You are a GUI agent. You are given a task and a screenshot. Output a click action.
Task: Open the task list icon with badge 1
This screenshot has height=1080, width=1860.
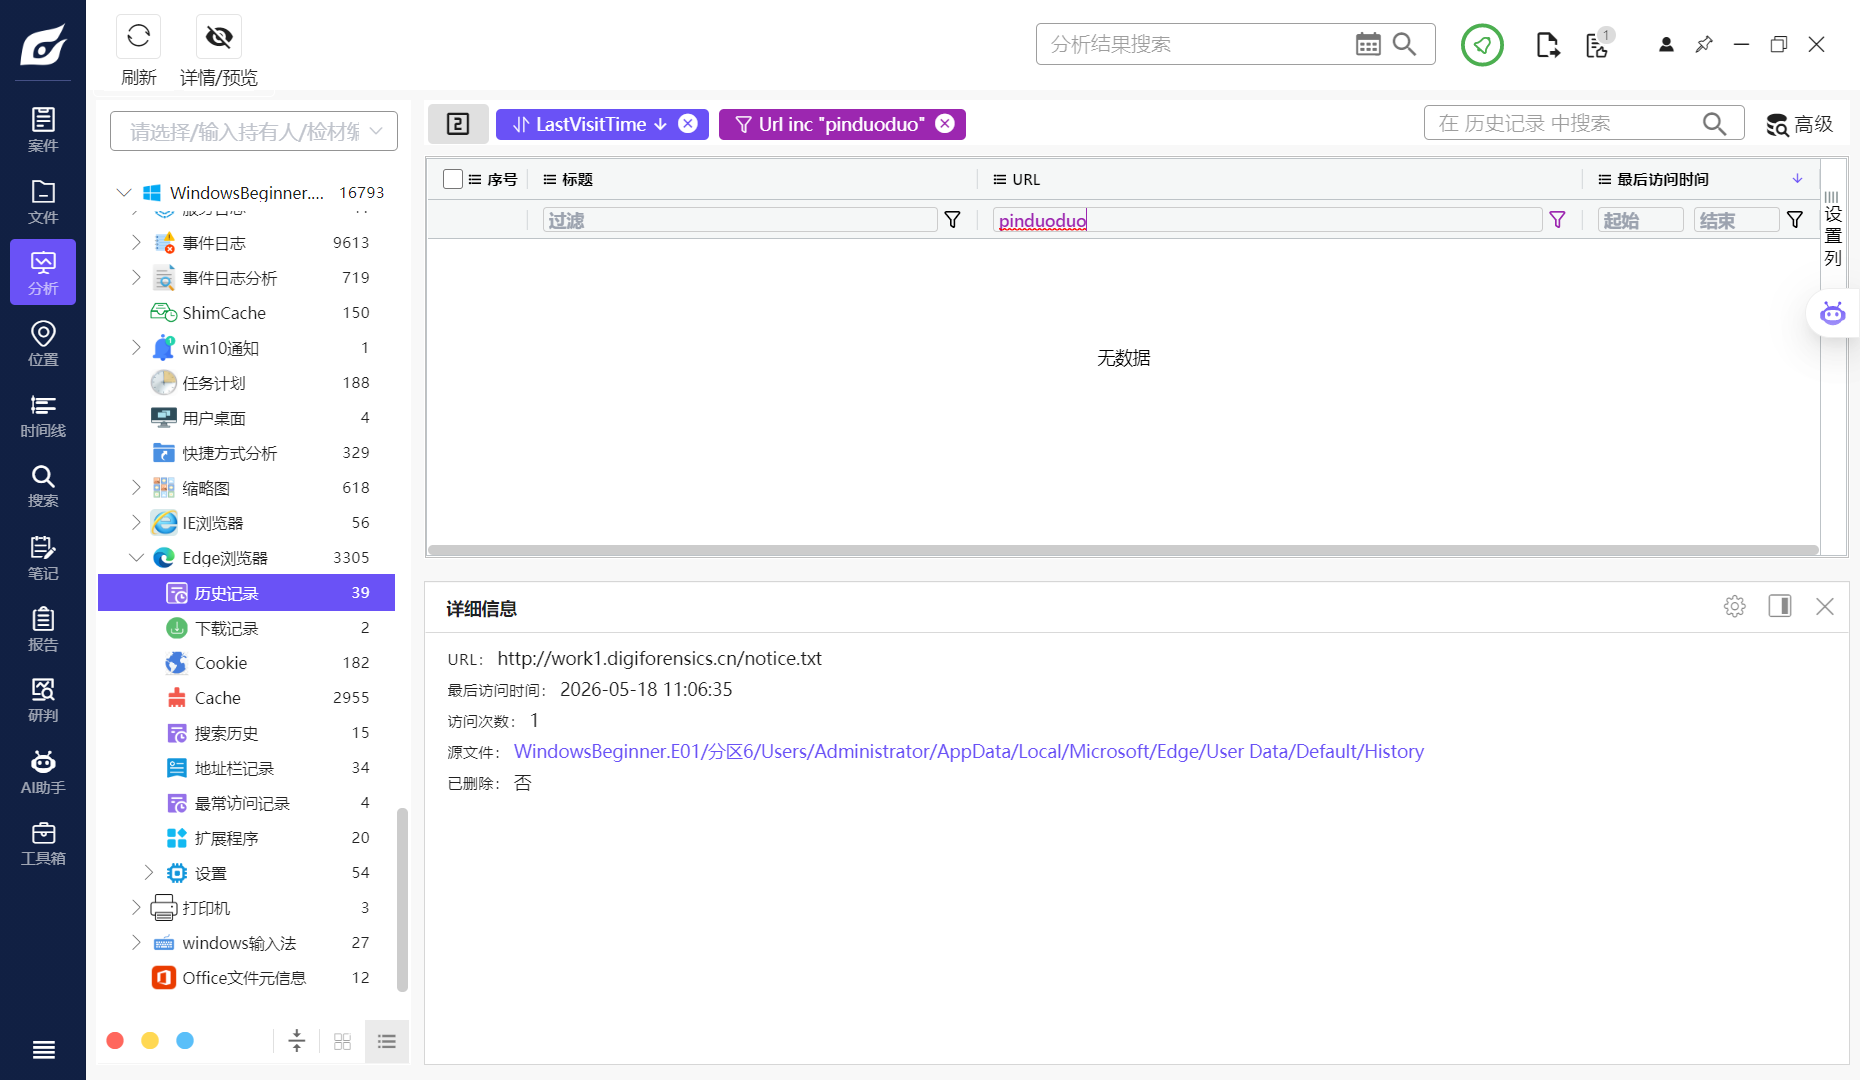[x=1598, y=44]
